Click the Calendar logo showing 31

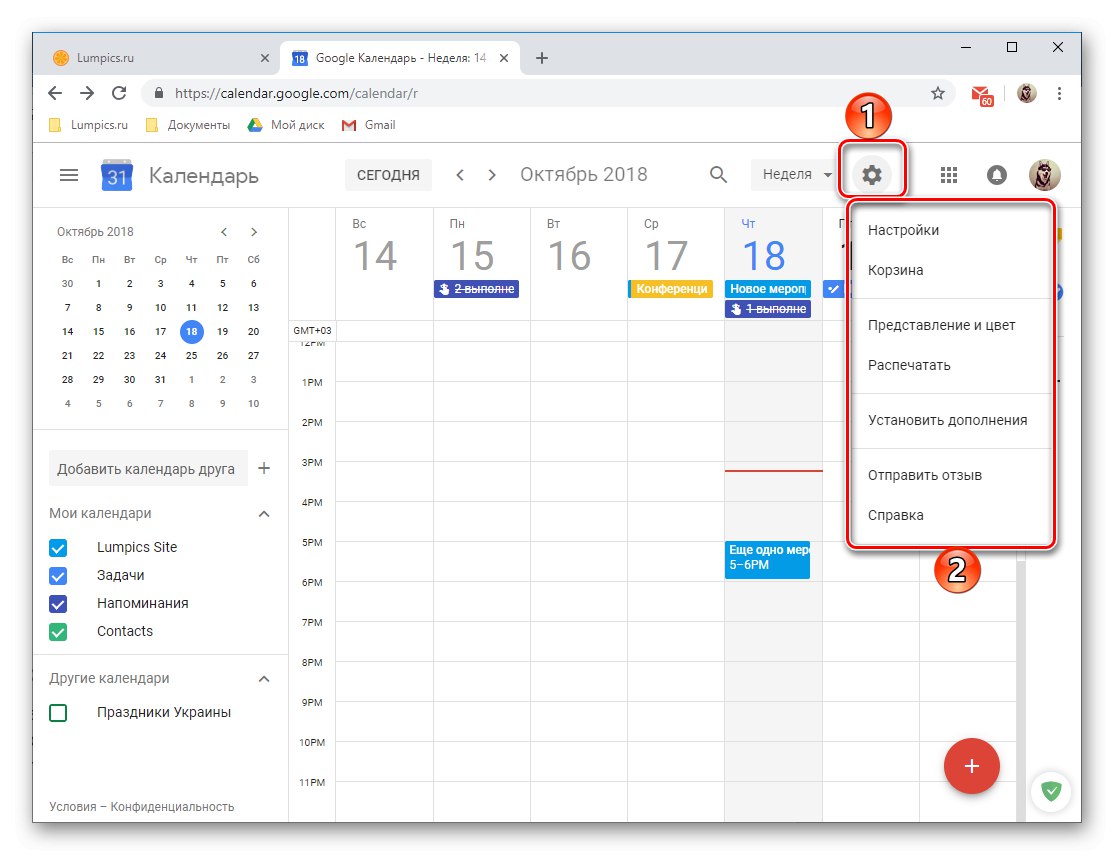click(117, 175)
